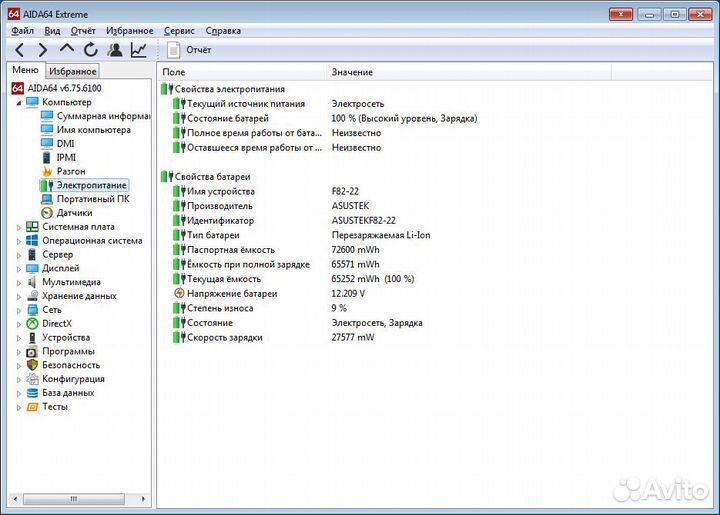This screenshot has width=720, height=515.
Task: Click the Back navigation arrow
Action: [x=19, y=50]
